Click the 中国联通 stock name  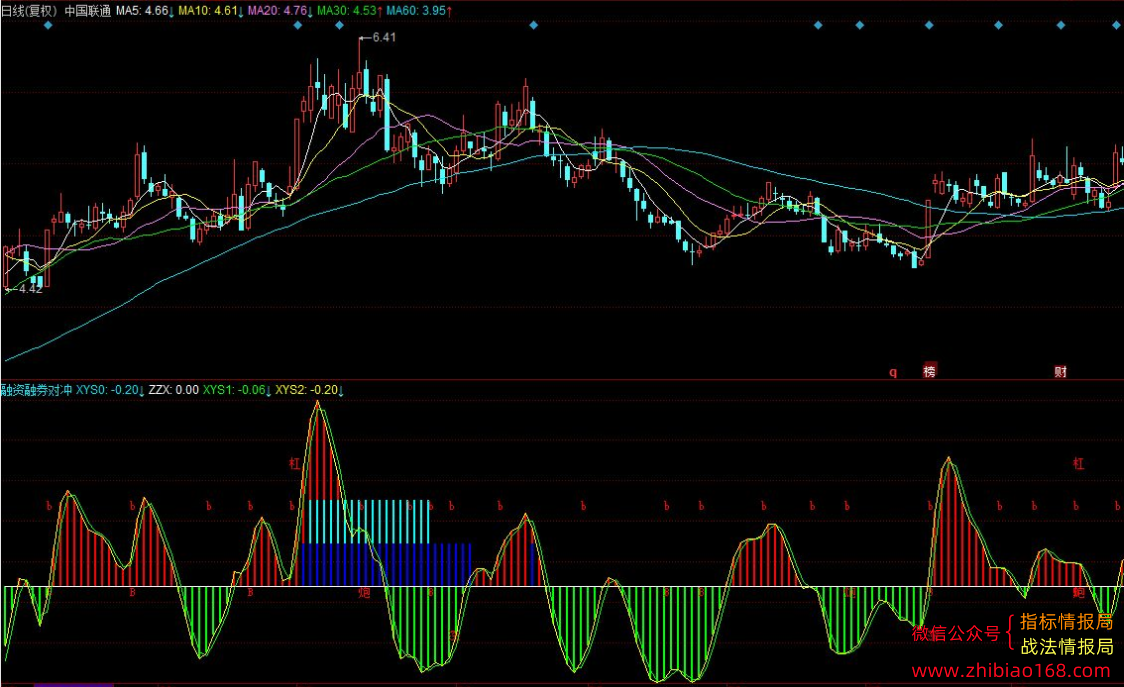(x=87, y=11)
